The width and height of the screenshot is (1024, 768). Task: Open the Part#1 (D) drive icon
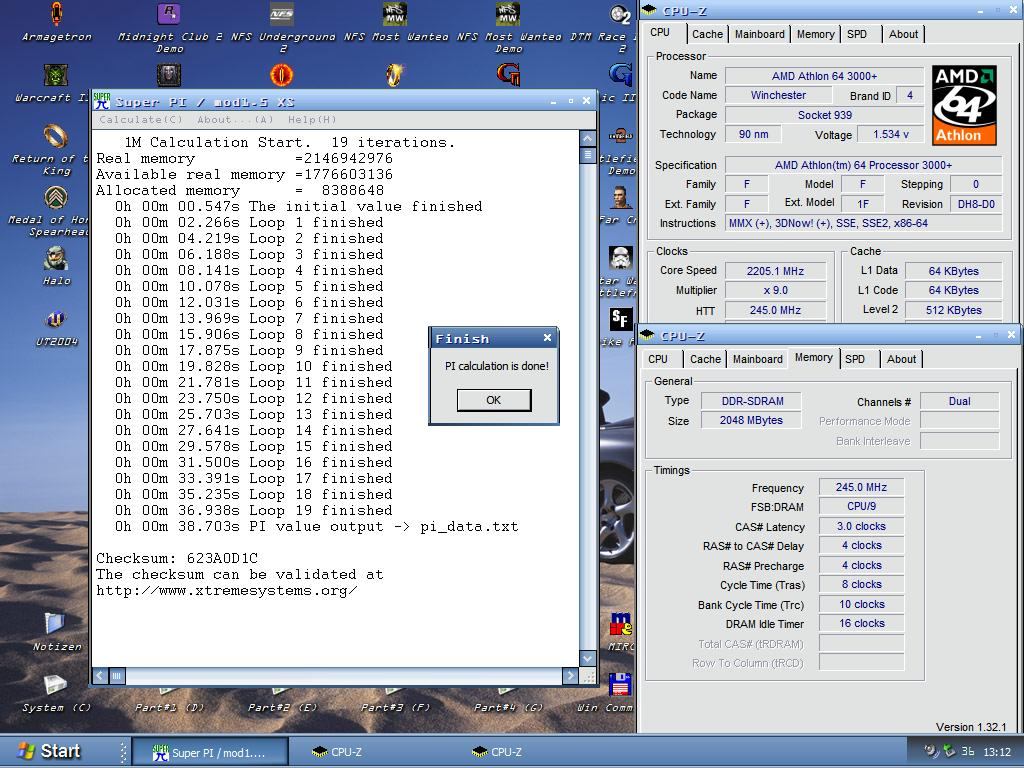point(168,691)
